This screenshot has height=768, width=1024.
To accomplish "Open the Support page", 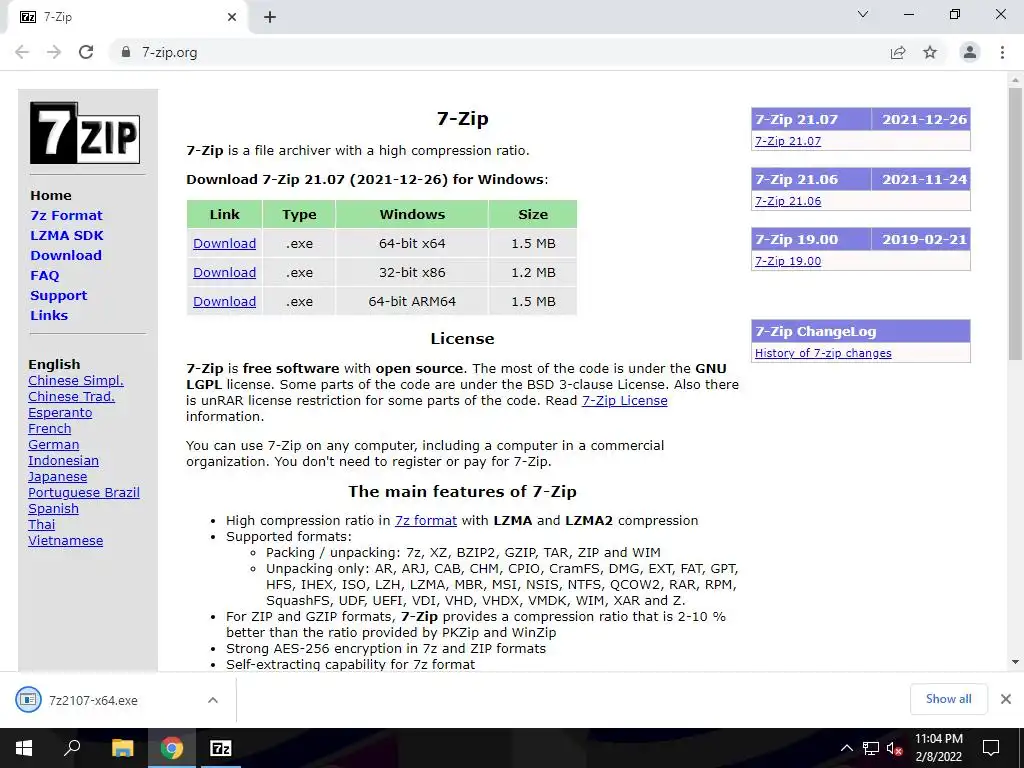I will pyautogui.click(x=58, y=295).
